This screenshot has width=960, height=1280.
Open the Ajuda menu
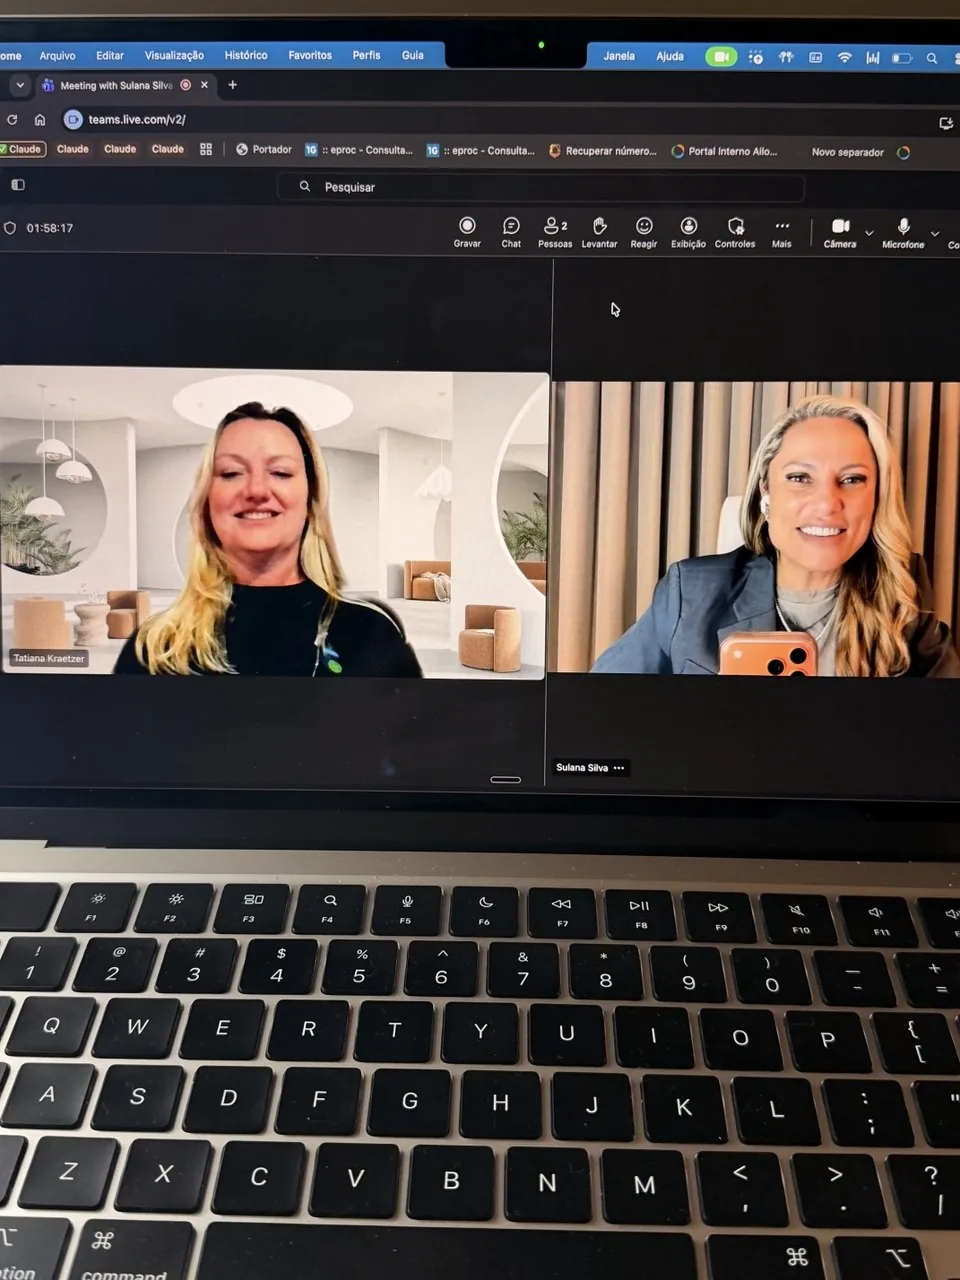point(670,56)
